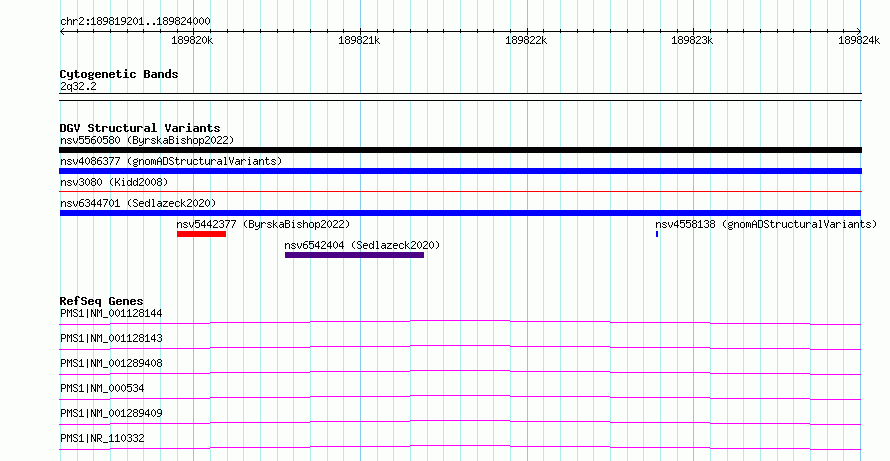890x461 pixels.
Task: Click the 189823k ruler tick label
Action: coord(692,40)
